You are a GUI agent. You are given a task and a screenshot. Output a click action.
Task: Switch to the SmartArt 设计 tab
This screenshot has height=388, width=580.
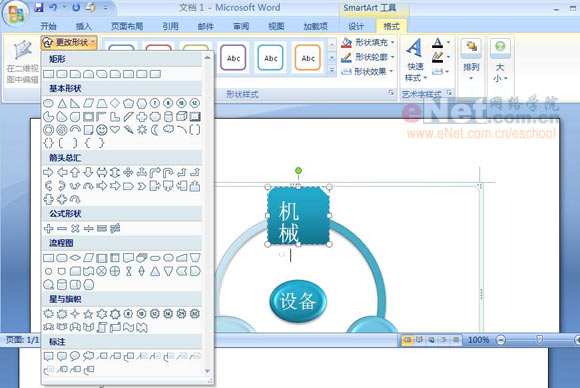coord(356,26)
